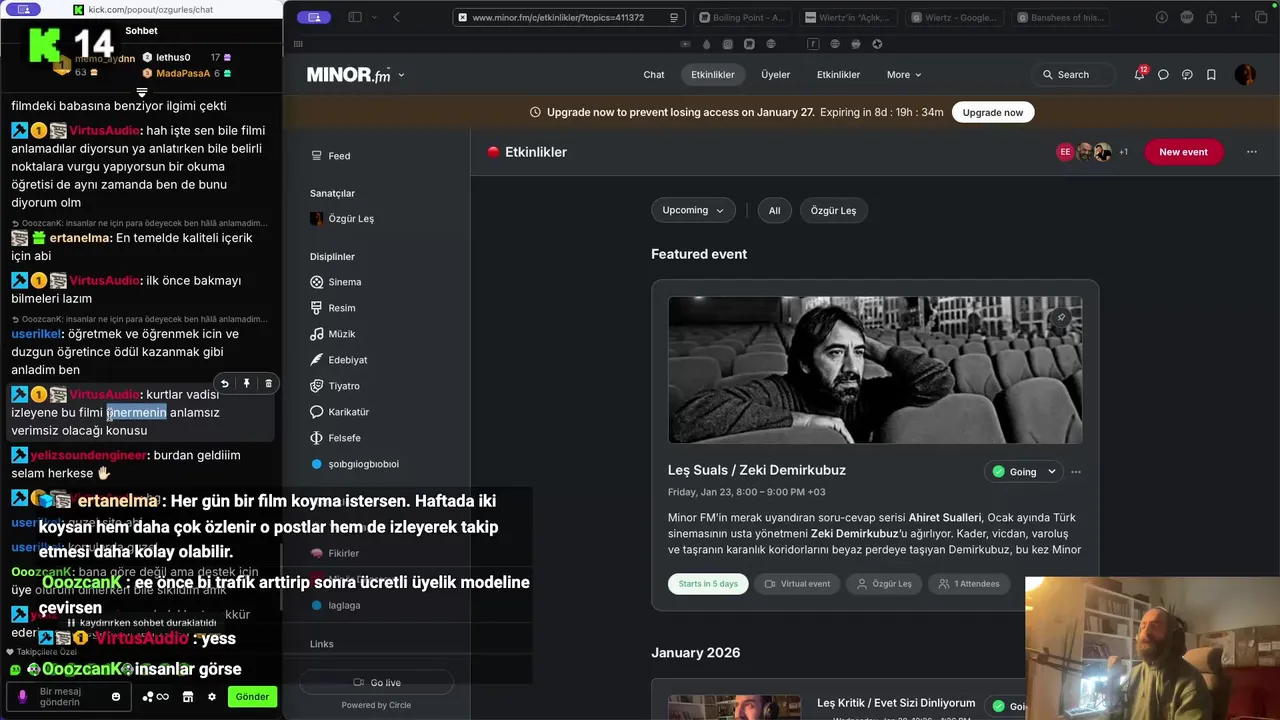Open the sidebar options chevron in browser toolbar
This screenshot has width=1280, height=720.
click(x=375, y=17)
